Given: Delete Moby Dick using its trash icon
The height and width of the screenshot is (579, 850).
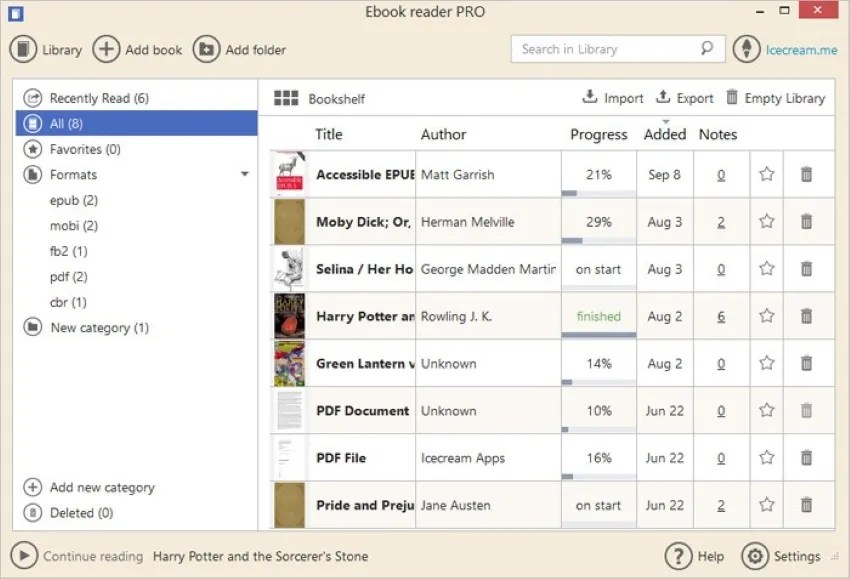Looking at the screenshot, I should tap(808, 221).
